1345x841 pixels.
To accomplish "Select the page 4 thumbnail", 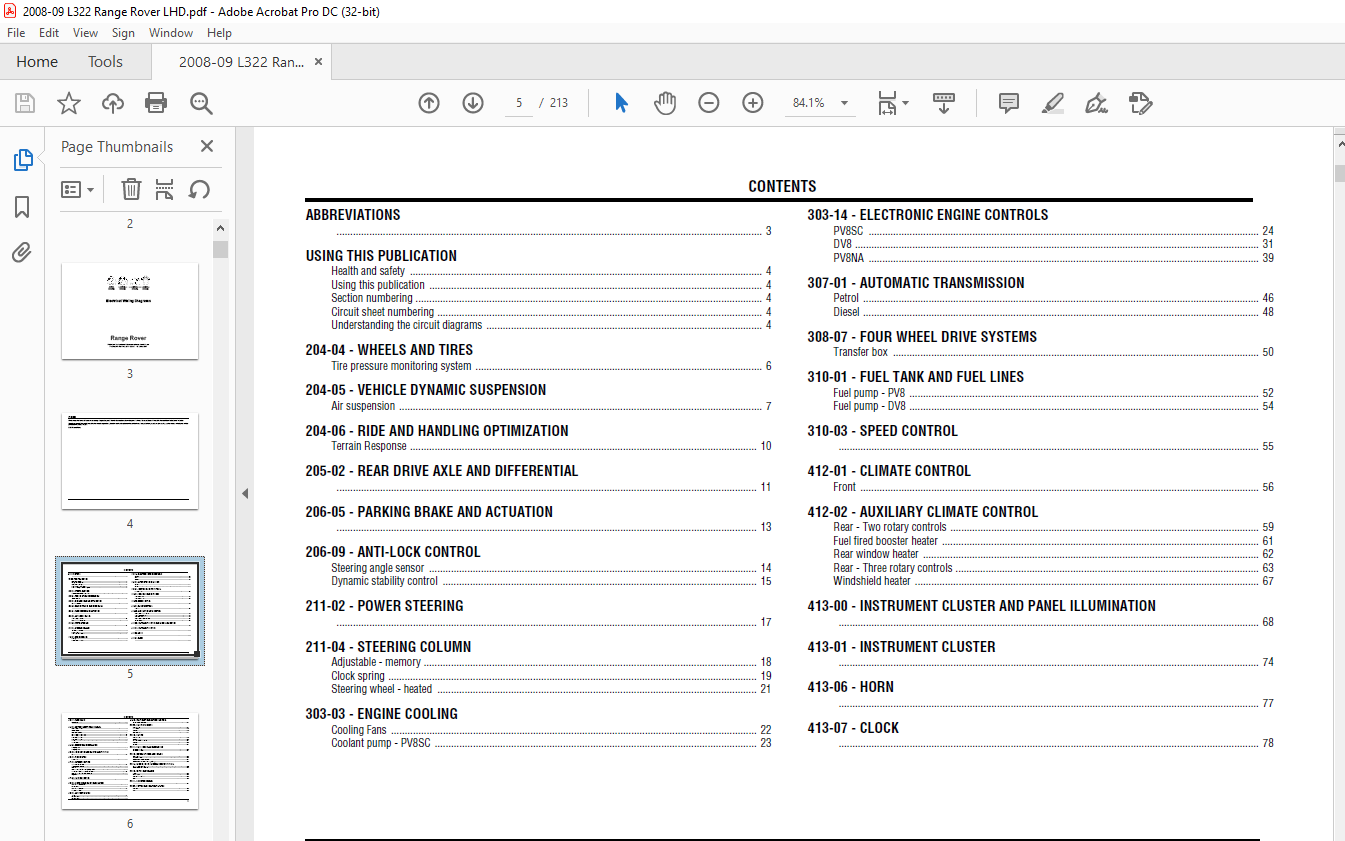I will tap(130, 461).
